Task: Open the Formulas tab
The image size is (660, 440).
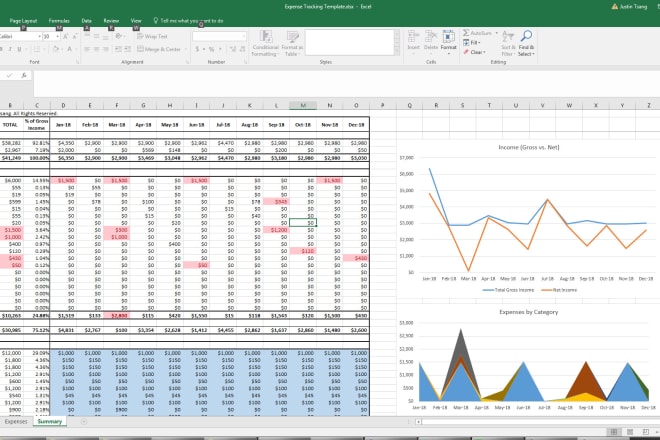Action: click(x=59, y=21)
